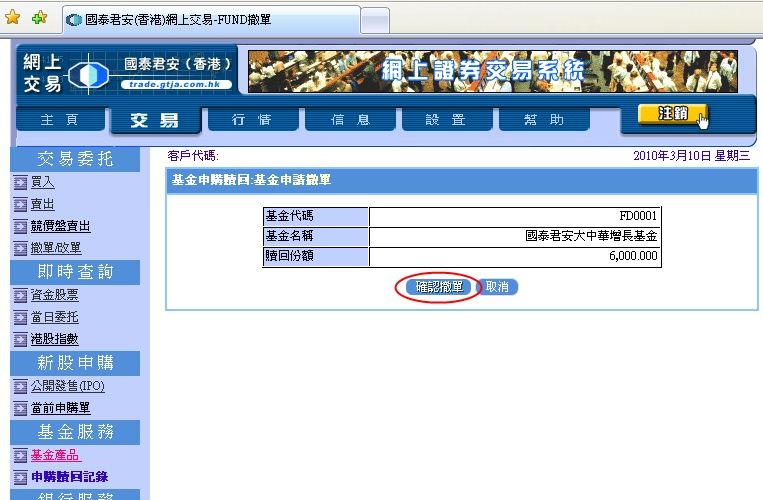Open the 基金產品 link
Viewport: 763px width, 500px height.
(x=55, y=455)
